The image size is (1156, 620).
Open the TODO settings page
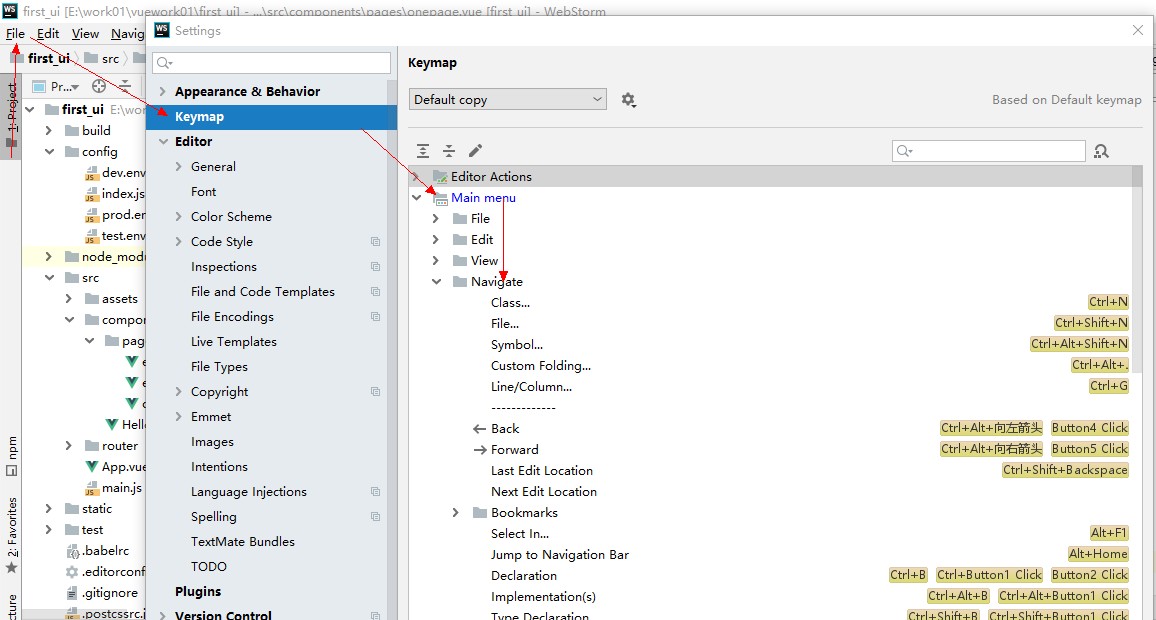pyautogui.click(x=209, y=567)
